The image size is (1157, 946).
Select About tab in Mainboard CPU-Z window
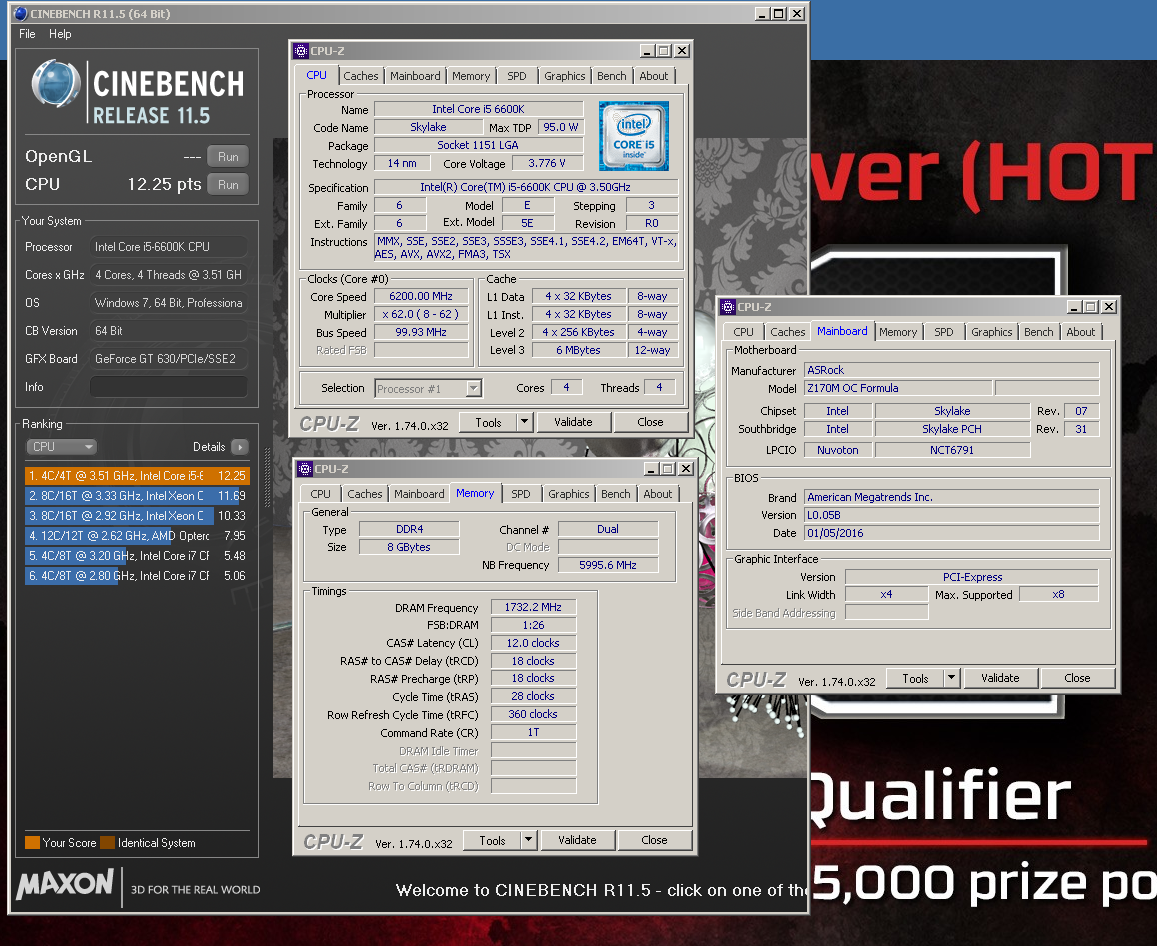pyautogui.click(x=1081, y=332)
